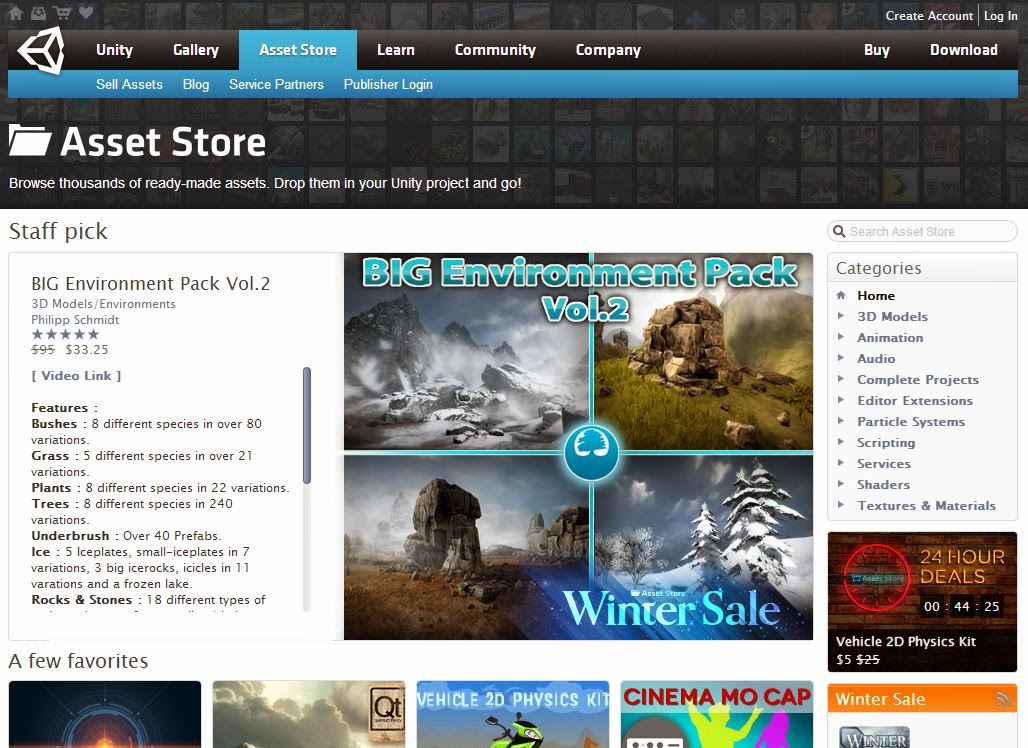Screen dimensions: 1028x748
Task: Open the Qt clouds favorite thumbnail
Action: [x=309, y=714]
